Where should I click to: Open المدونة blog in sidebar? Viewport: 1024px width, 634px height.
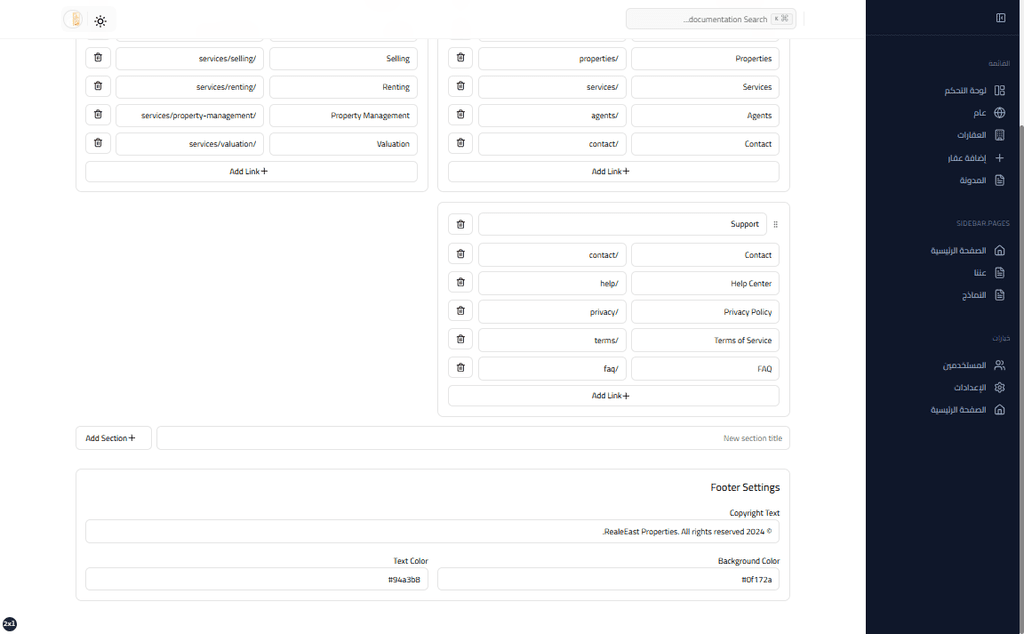982,180
